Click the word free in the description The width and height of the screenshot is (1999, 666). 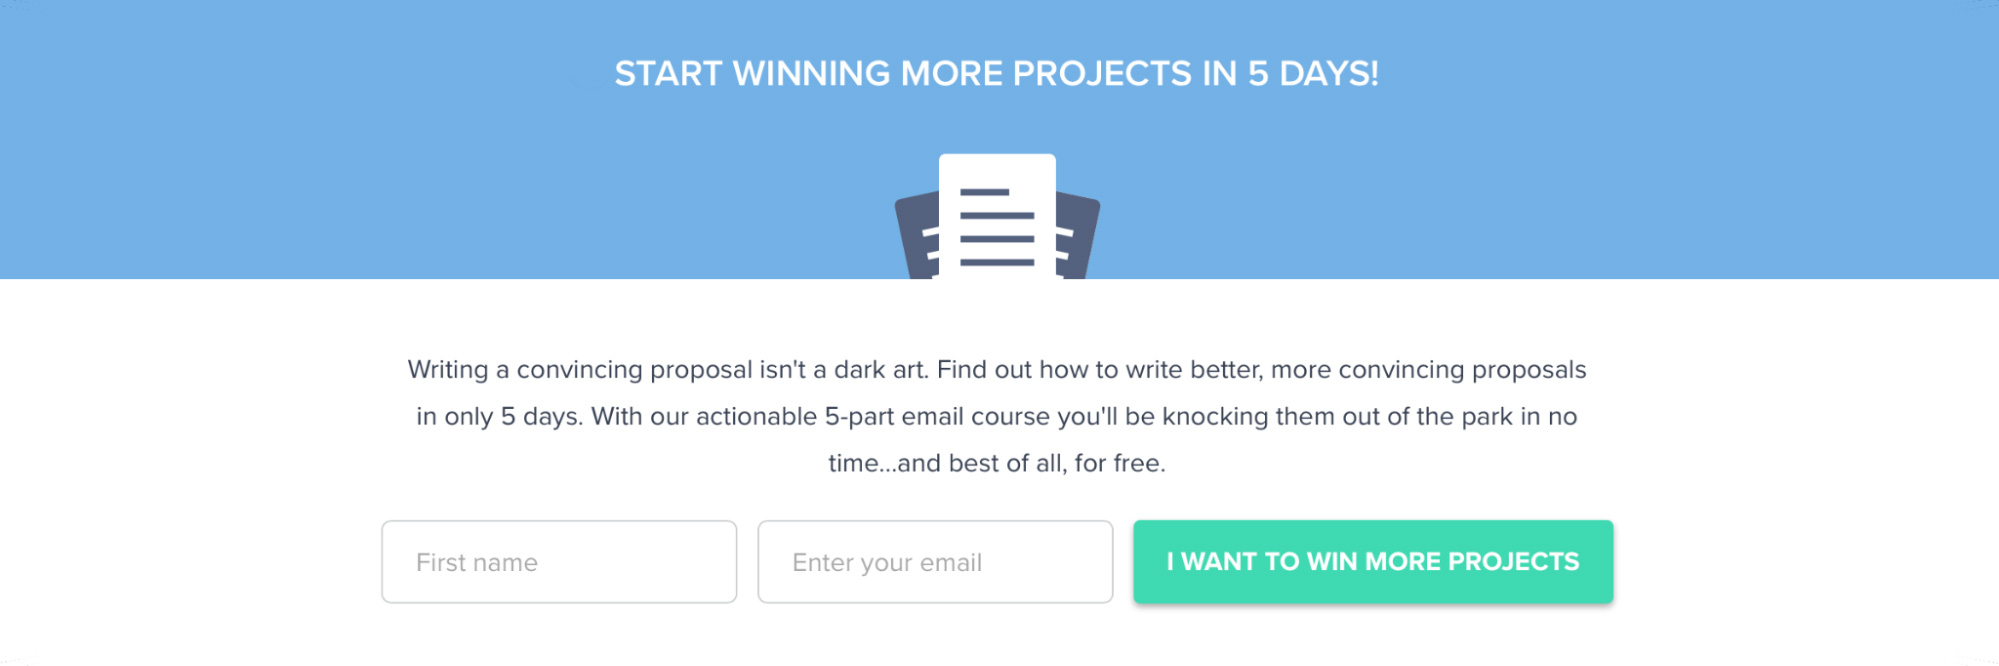pyautogui.click(x=1141, y=463)
